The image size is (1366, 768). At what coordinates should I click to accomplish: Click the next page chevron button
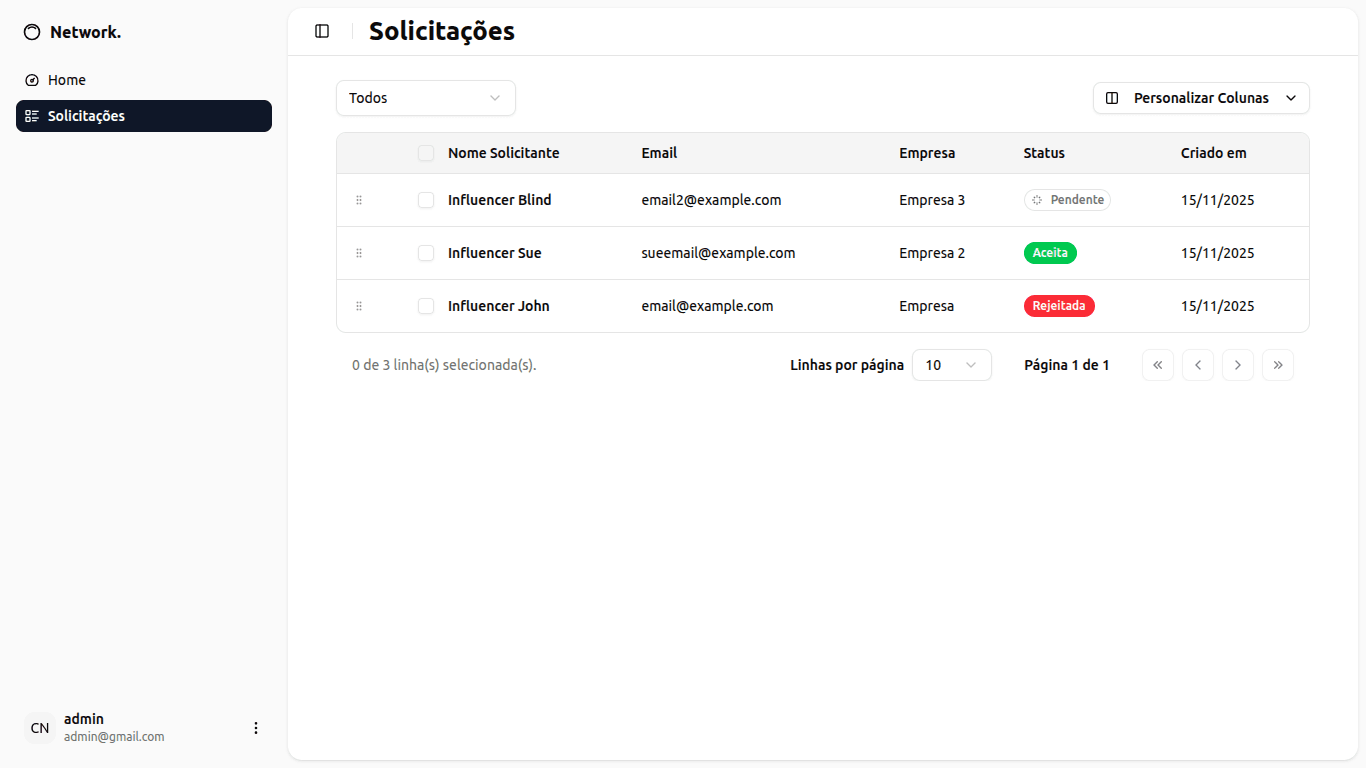click(1237, 364)
